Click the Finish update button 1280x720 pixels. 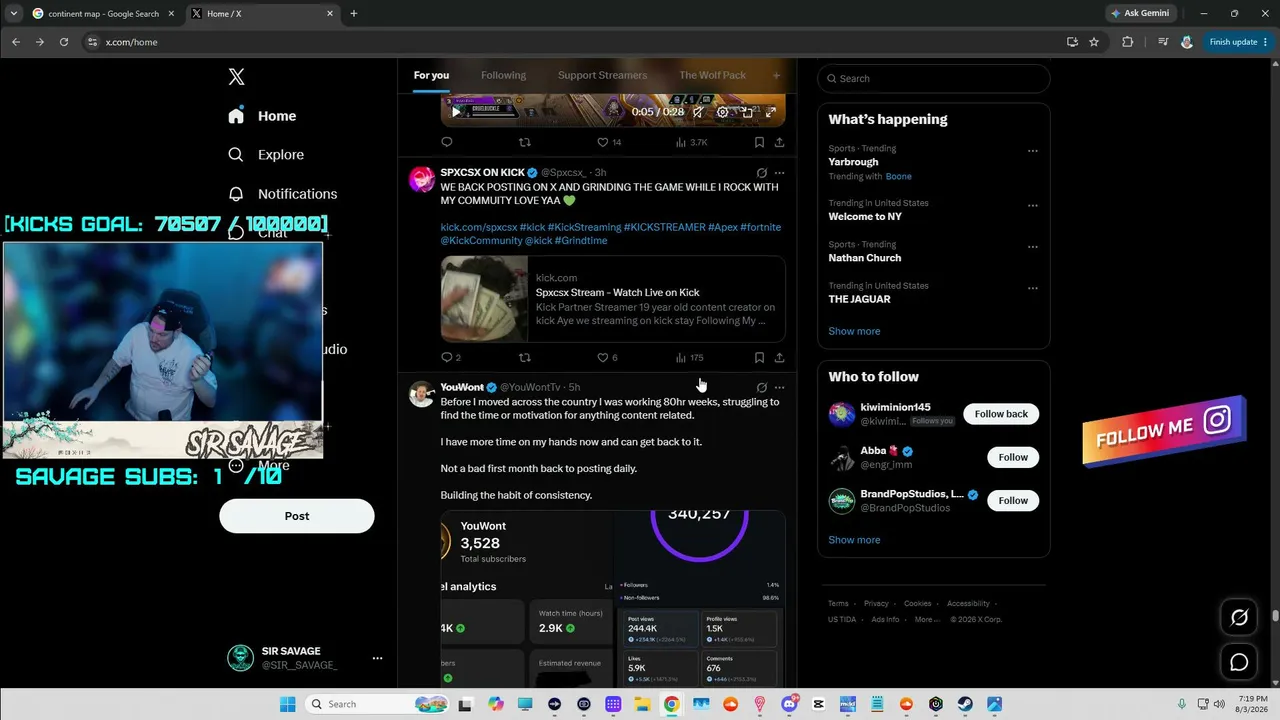tap(1237, 42)
